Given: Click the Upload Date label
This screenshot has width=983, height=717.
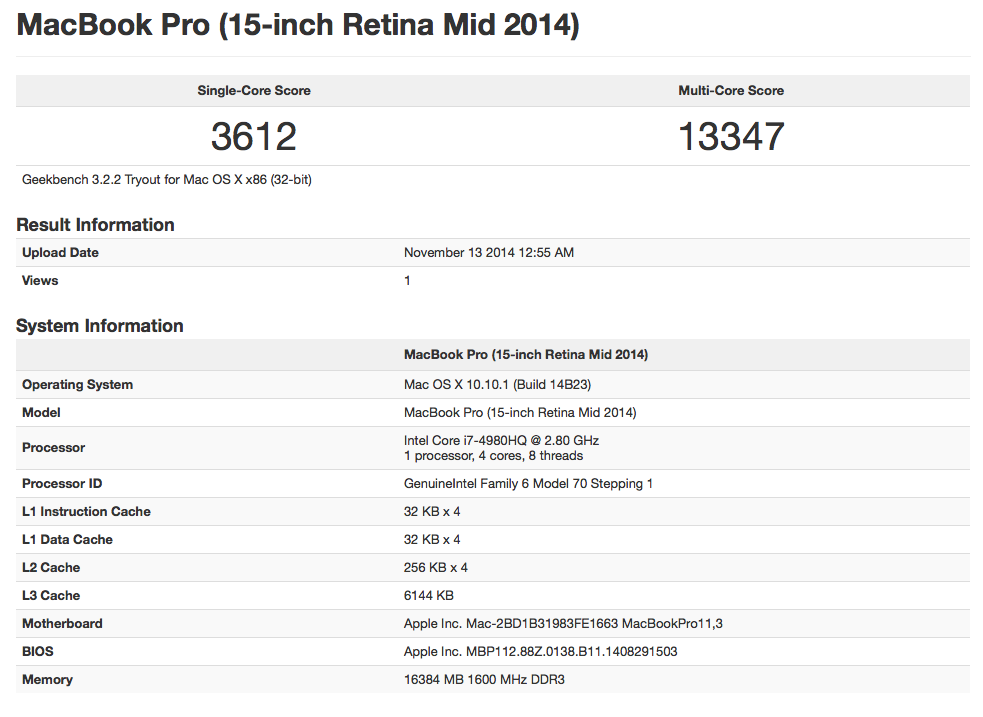Looking at the screenshot, I should [x=60, y=253].
